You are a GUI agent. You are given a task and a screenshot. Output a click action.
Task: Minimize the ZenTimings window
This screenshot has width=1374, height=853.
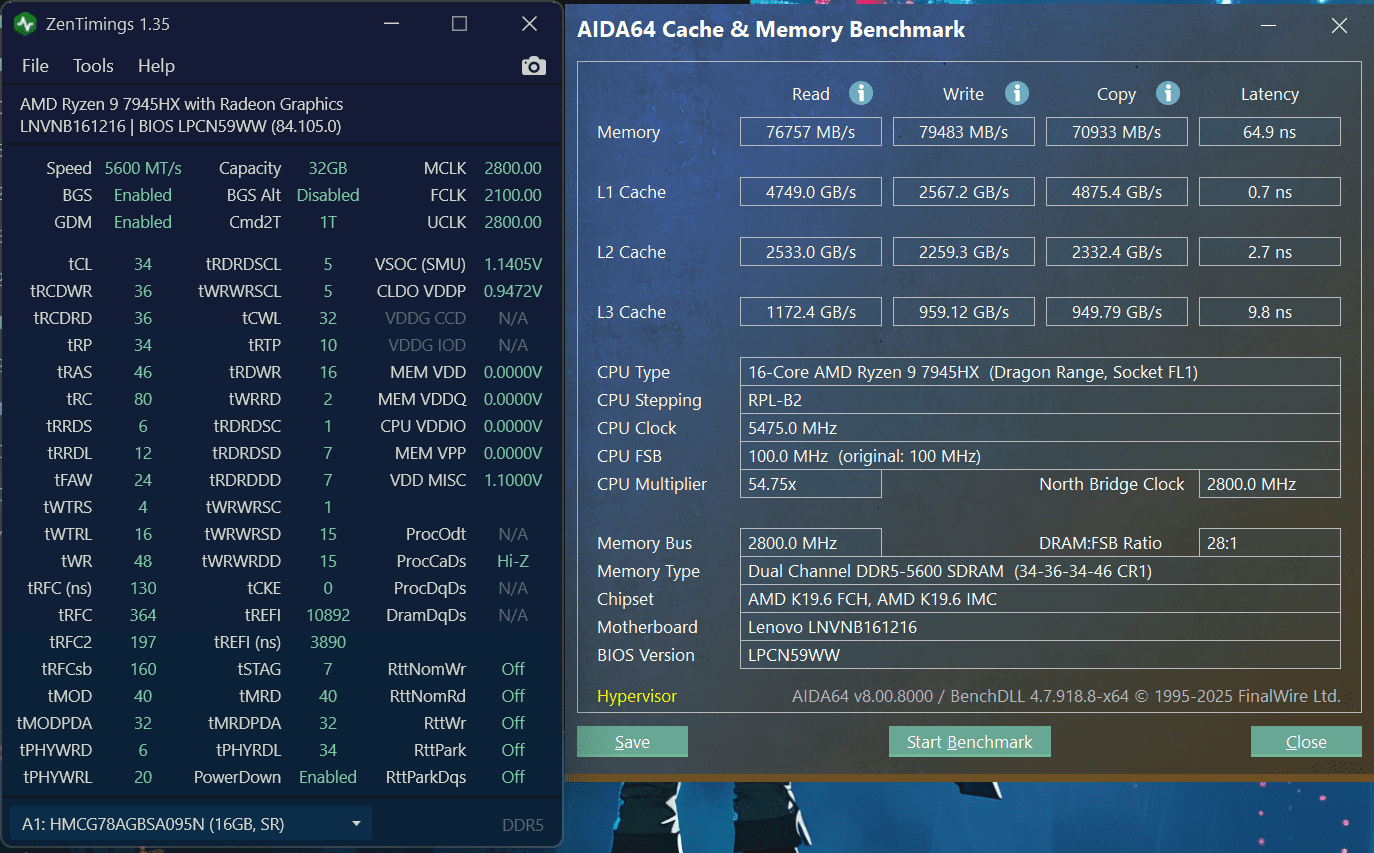(389, 24)
